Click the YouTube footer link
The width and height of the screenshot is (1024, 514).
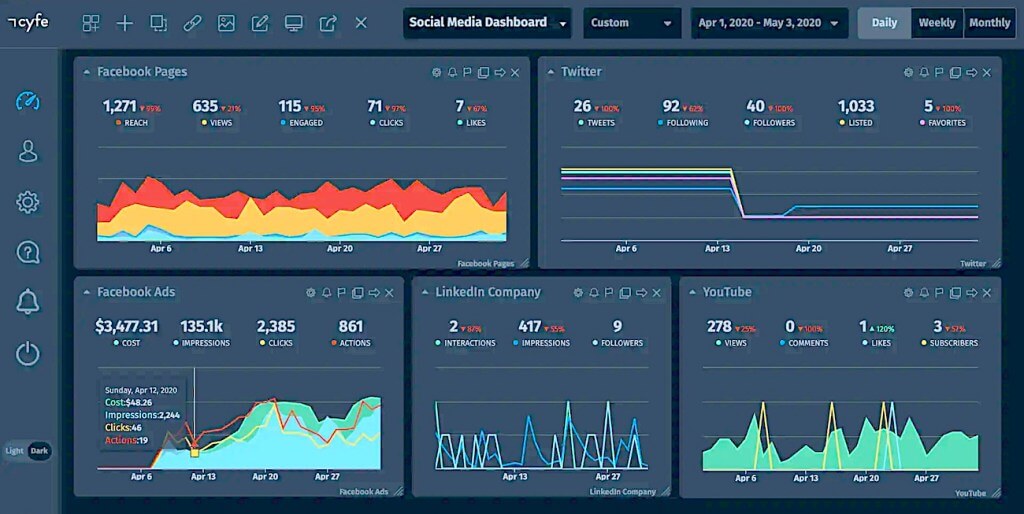tap(970, 493)
